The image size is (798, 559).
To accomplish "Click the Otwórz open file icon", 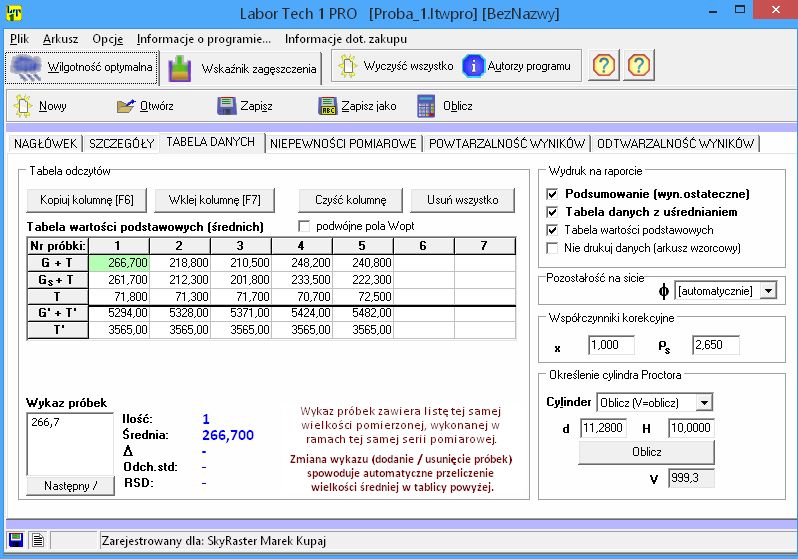I will click(x=125, y=106).
